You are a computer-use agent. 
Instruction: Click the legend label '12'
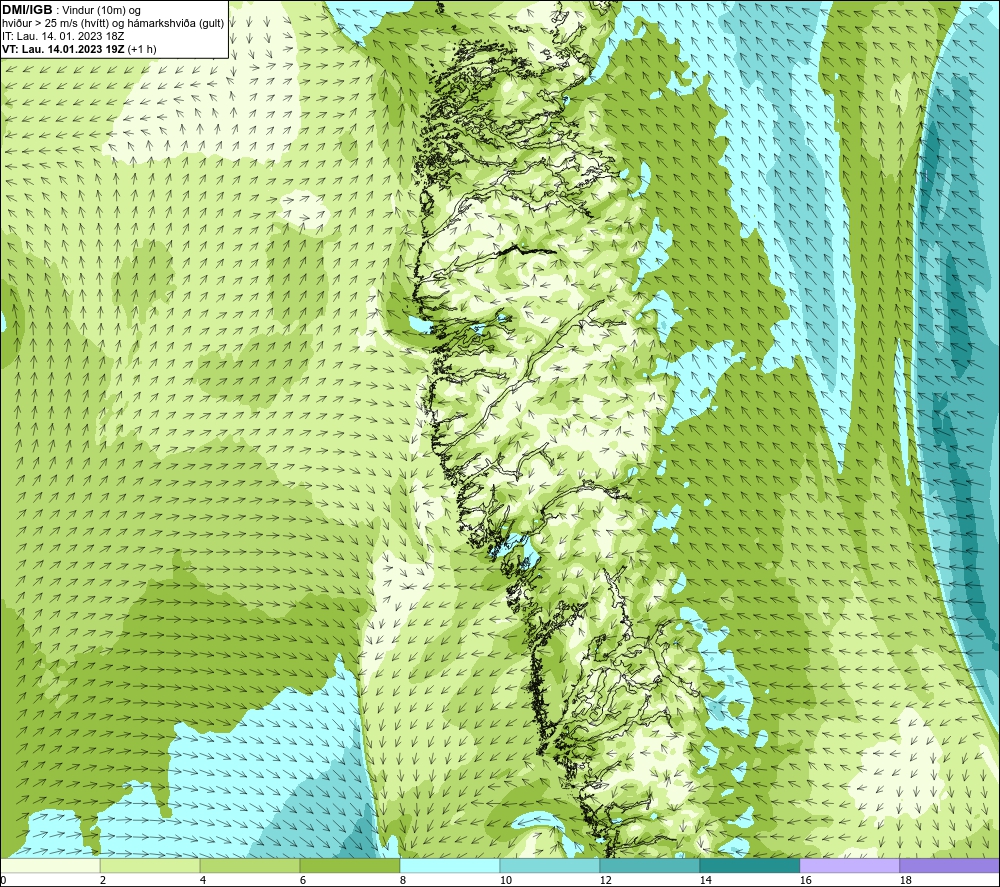click(x=605, y=881)
